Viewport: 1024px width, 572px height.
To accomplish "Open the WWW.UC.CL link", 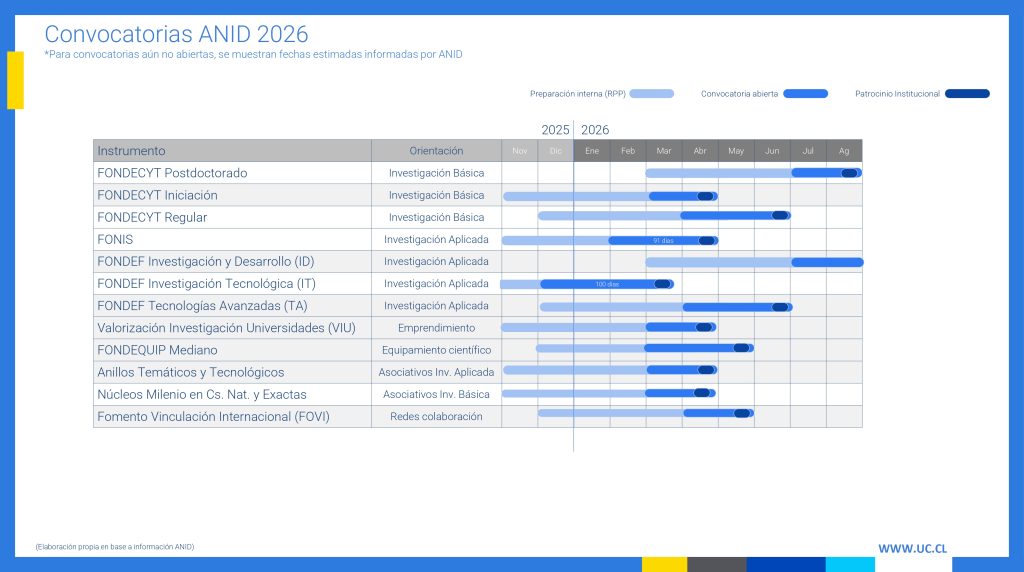I will point(912,548).
